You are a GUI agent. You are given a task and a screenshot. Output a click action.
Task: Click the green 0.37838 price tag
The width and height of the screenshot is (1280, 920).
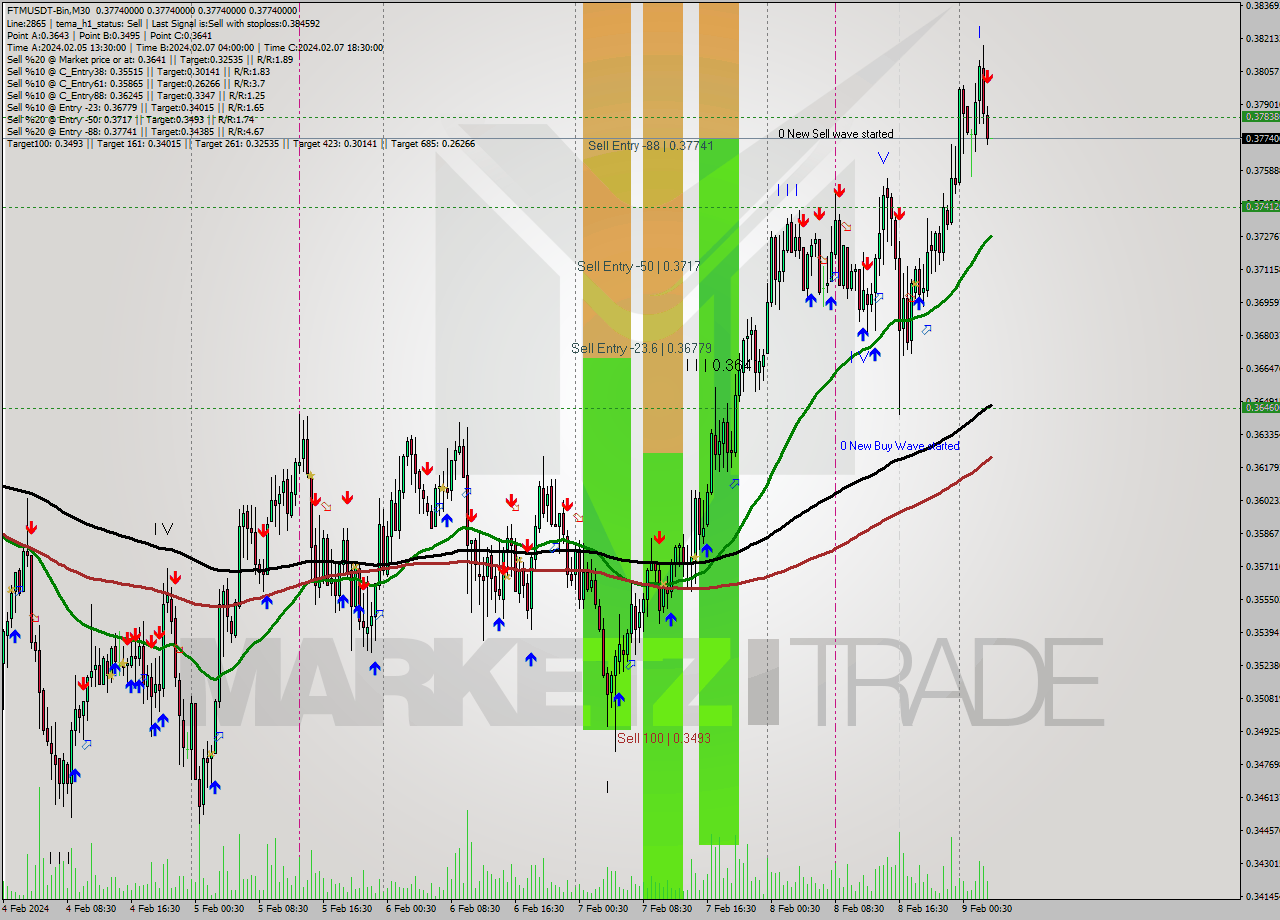tap(1260, 117)
